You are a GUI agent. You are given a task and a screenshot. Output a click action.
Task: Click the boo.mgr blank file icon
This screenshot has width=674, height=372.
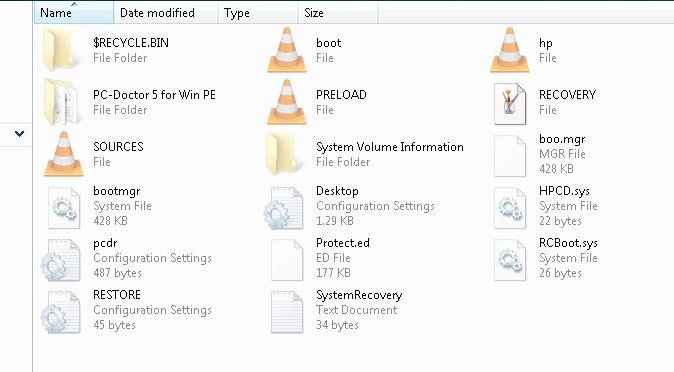[x=510, y=156]
